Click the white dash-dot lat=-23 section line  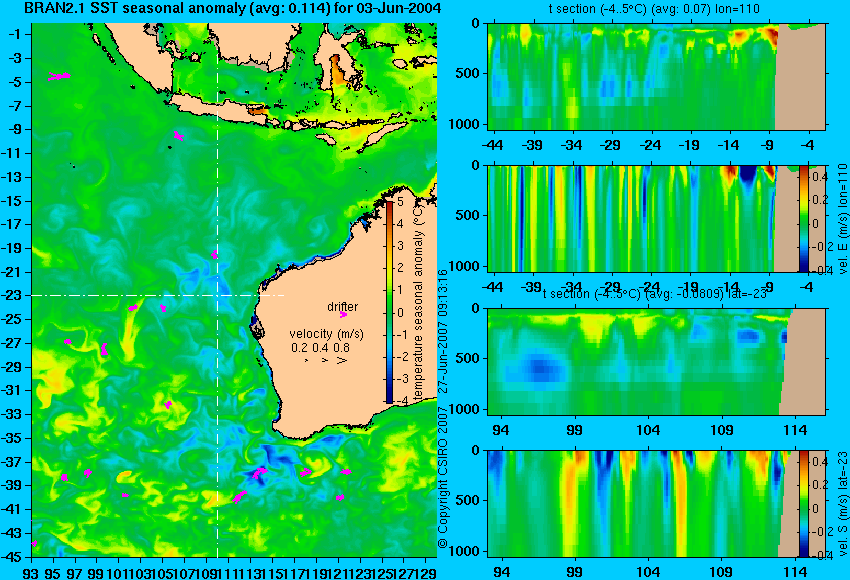point(158,295)
